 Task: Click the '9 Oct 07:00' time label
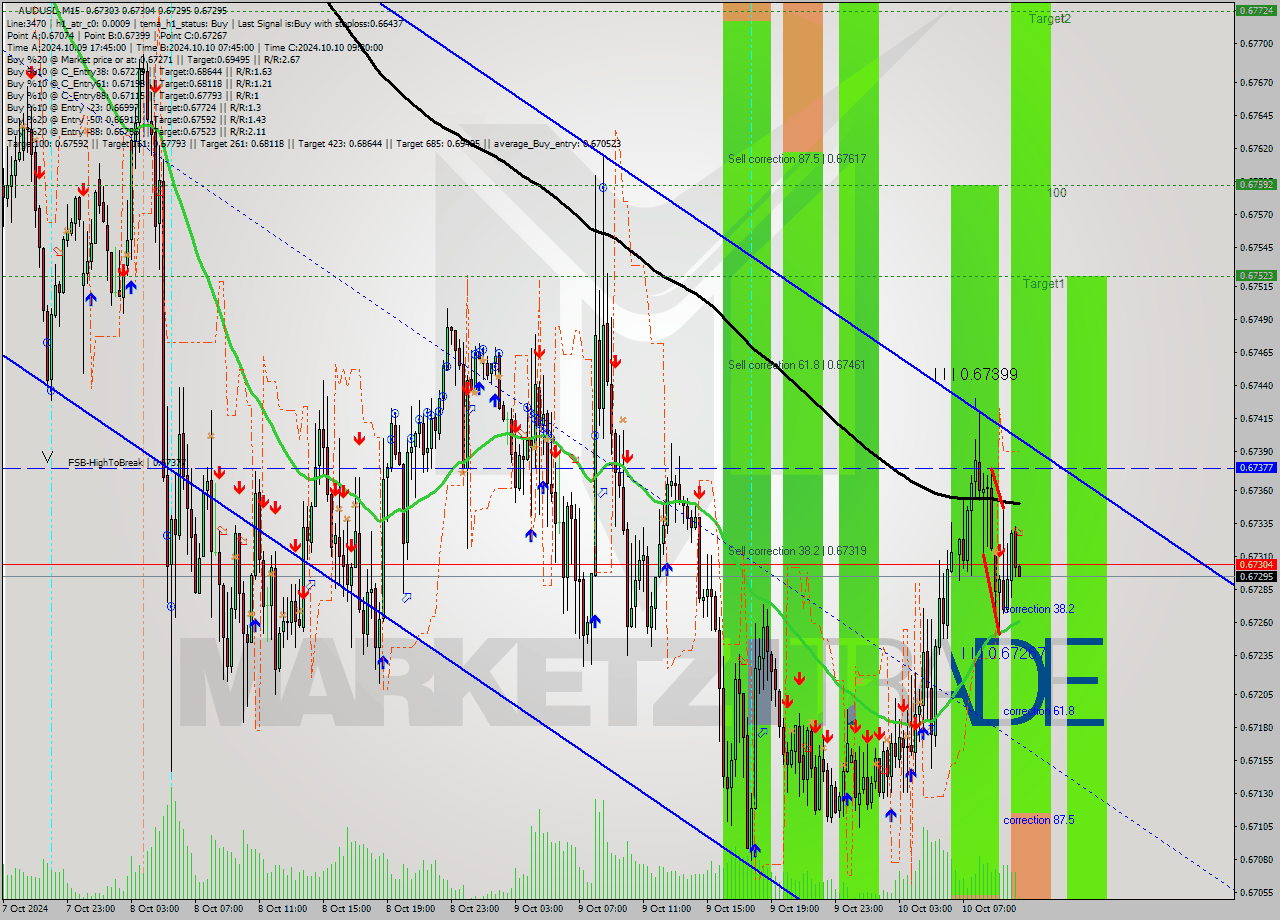[x=602, y=909]
